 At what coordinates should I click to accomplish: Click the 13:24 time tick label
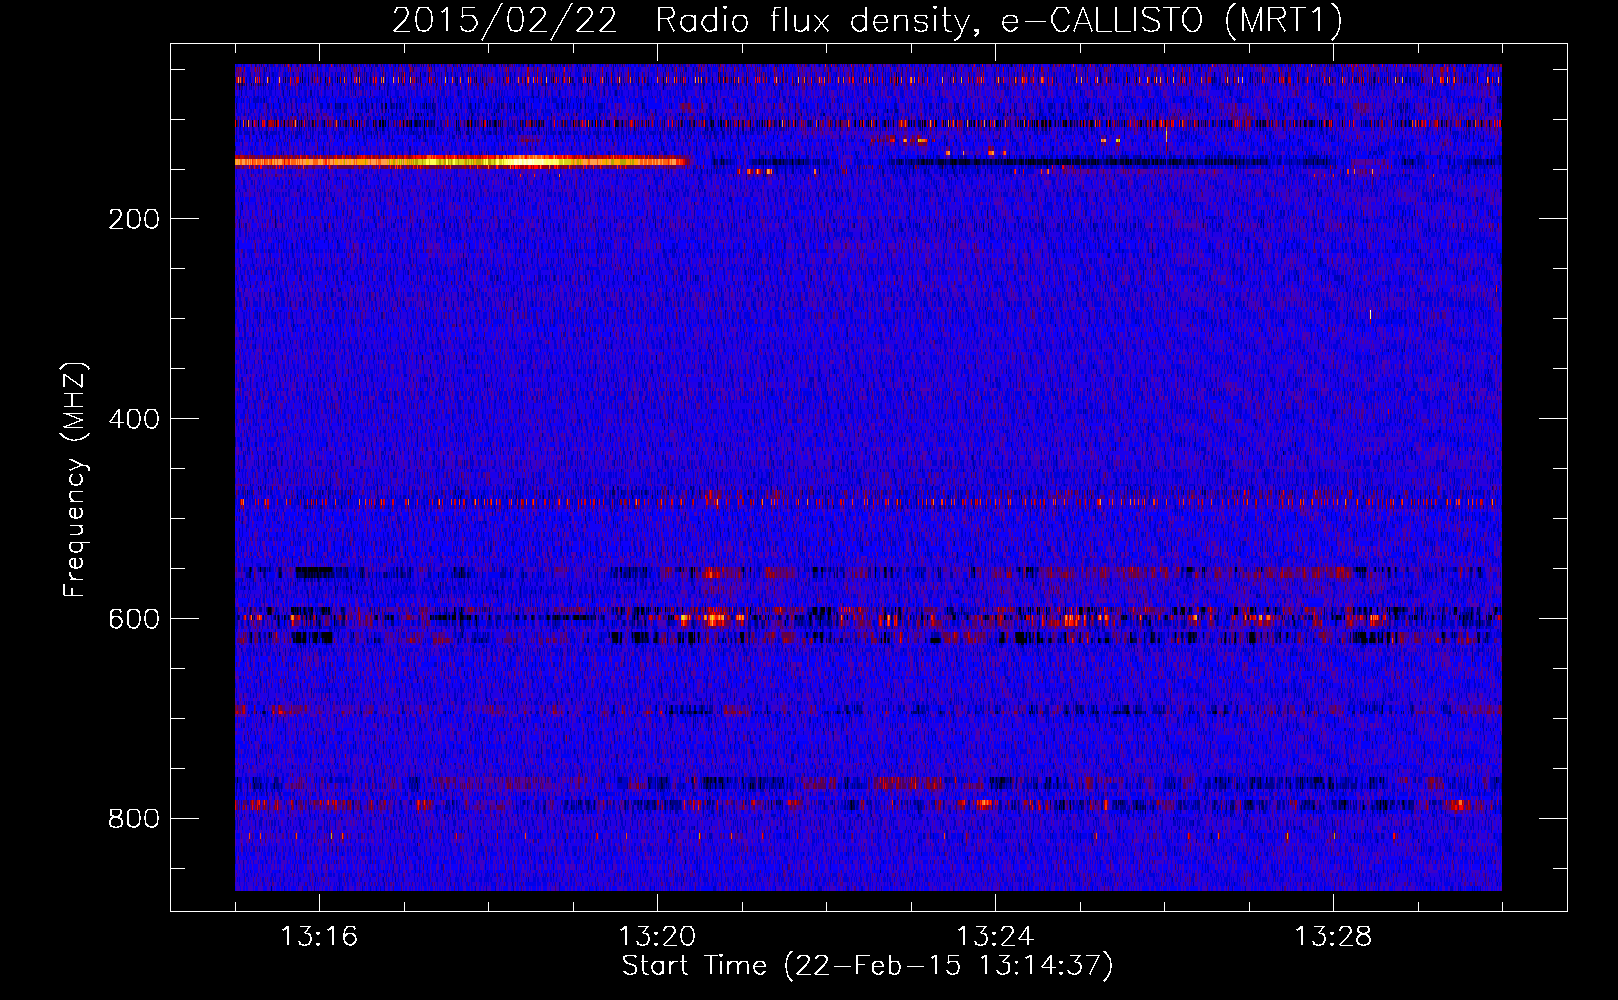tap(995, 937)
